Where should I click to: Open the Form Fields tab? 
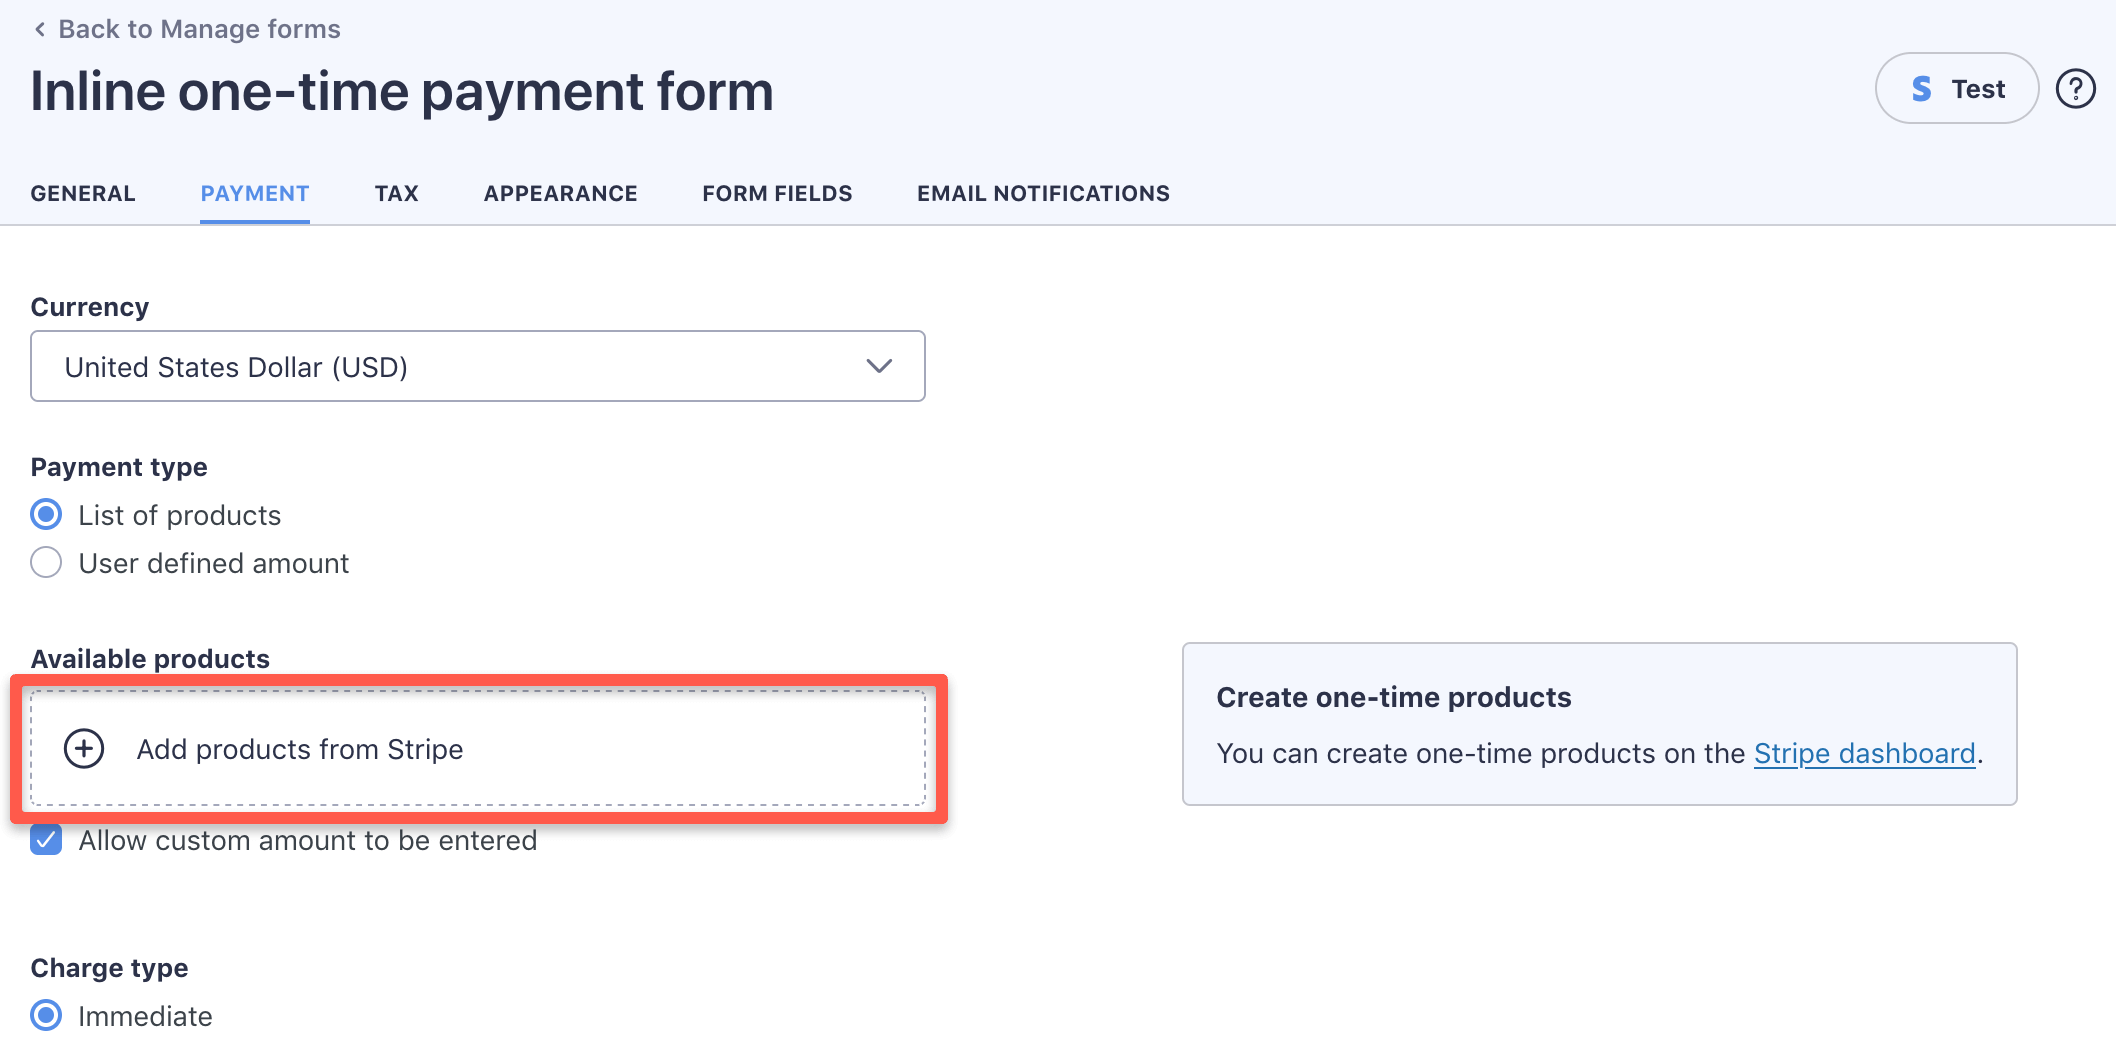coord(777,193)
